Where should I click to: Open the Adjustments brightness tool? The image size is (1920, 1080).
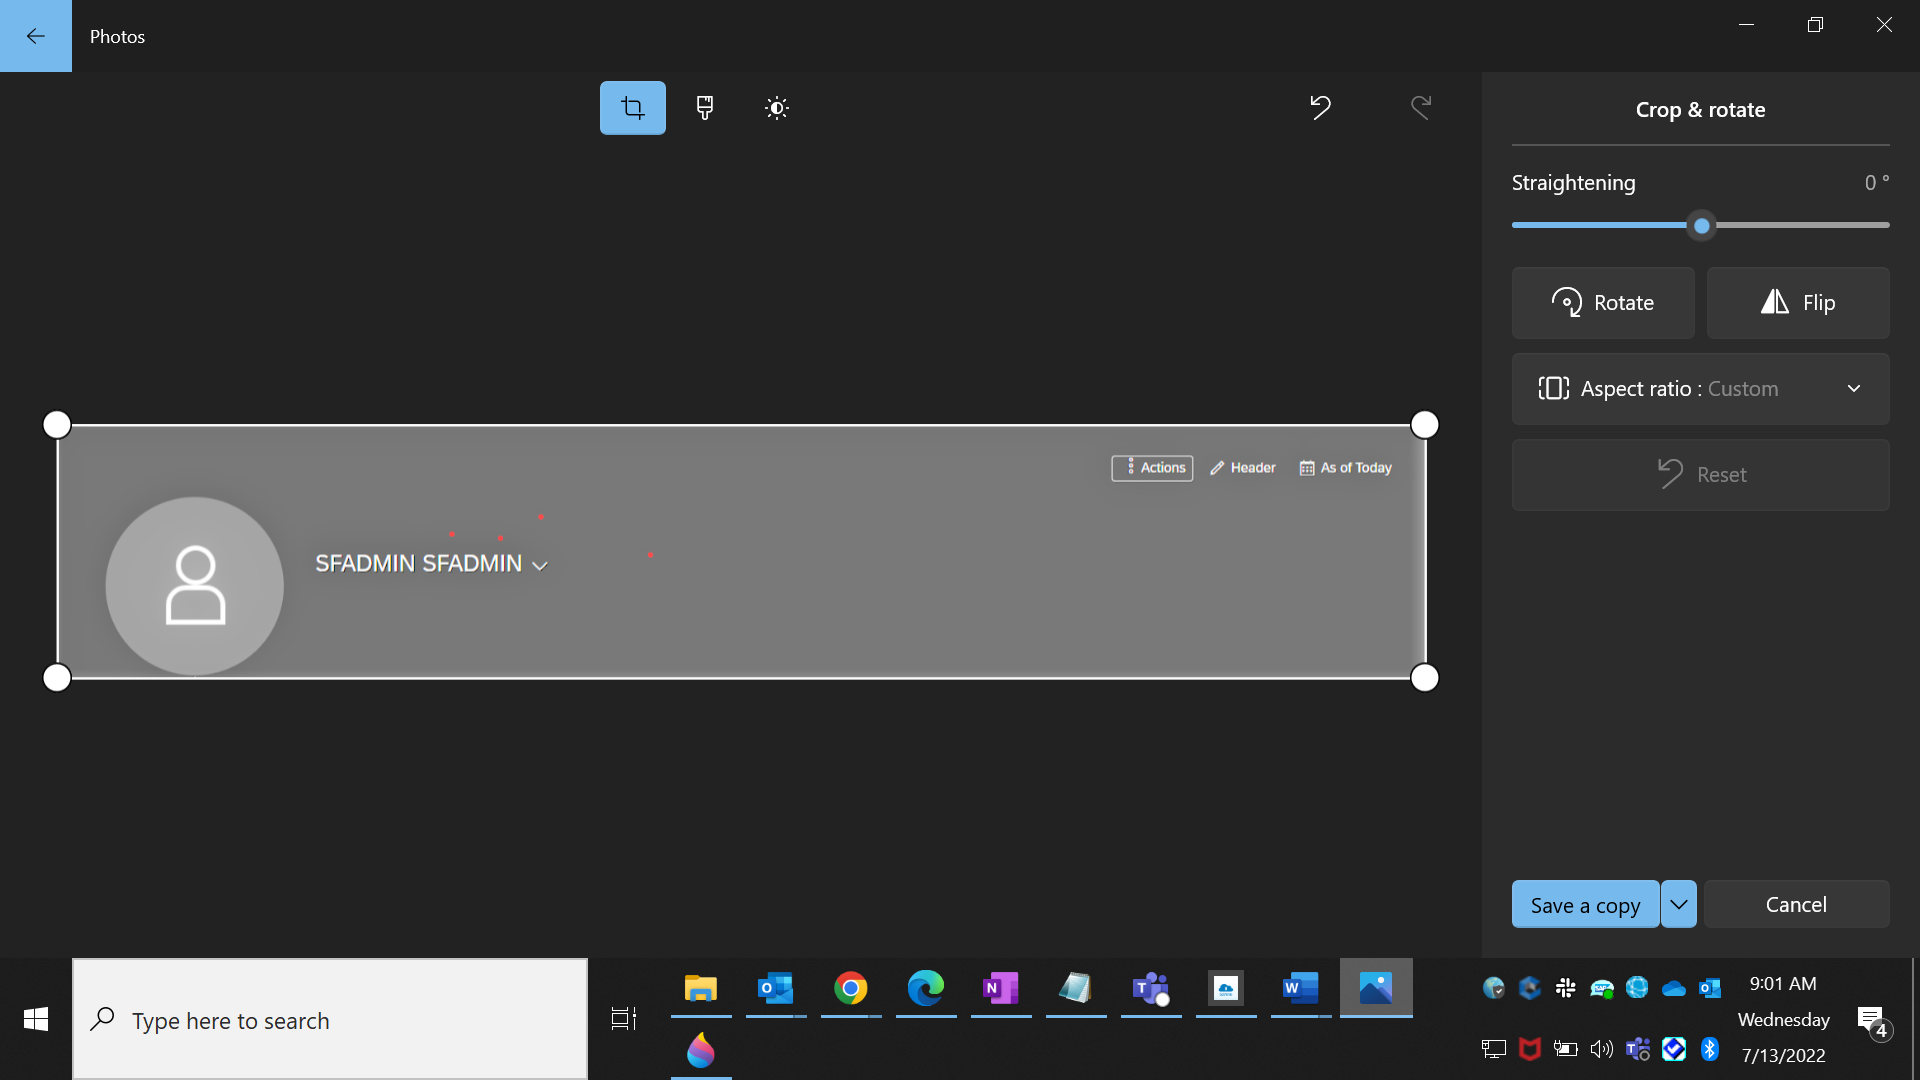tap(777, 108)
